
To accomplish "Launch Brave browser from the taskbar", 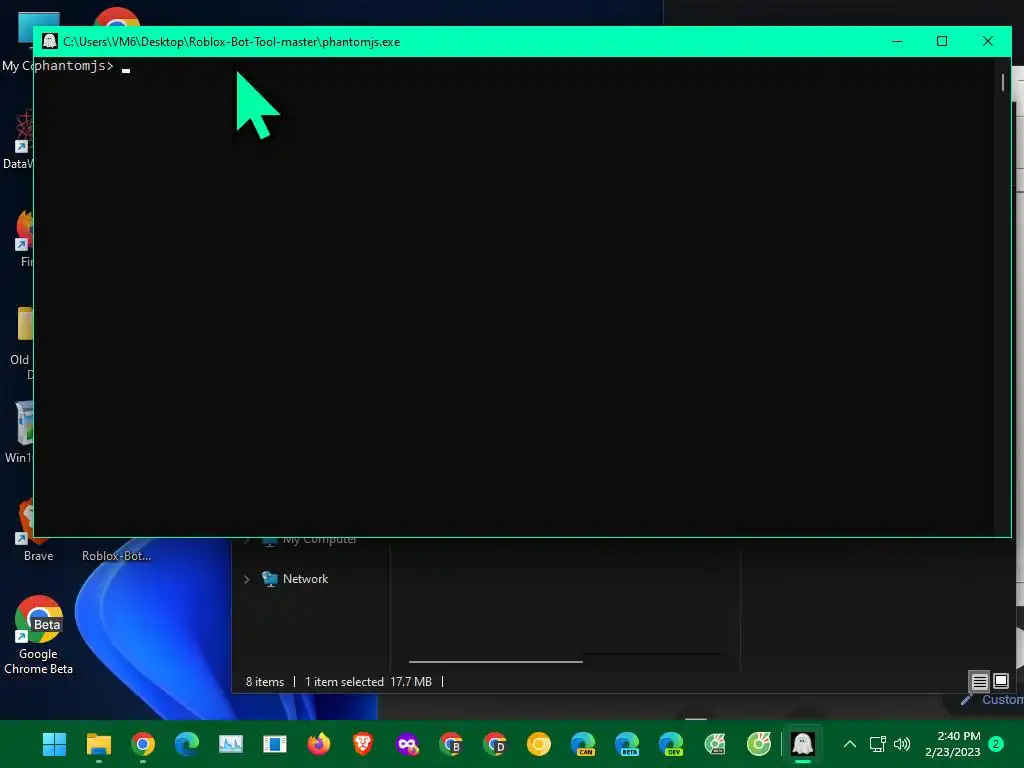I will pyautogui.click(x=363, y=744).
